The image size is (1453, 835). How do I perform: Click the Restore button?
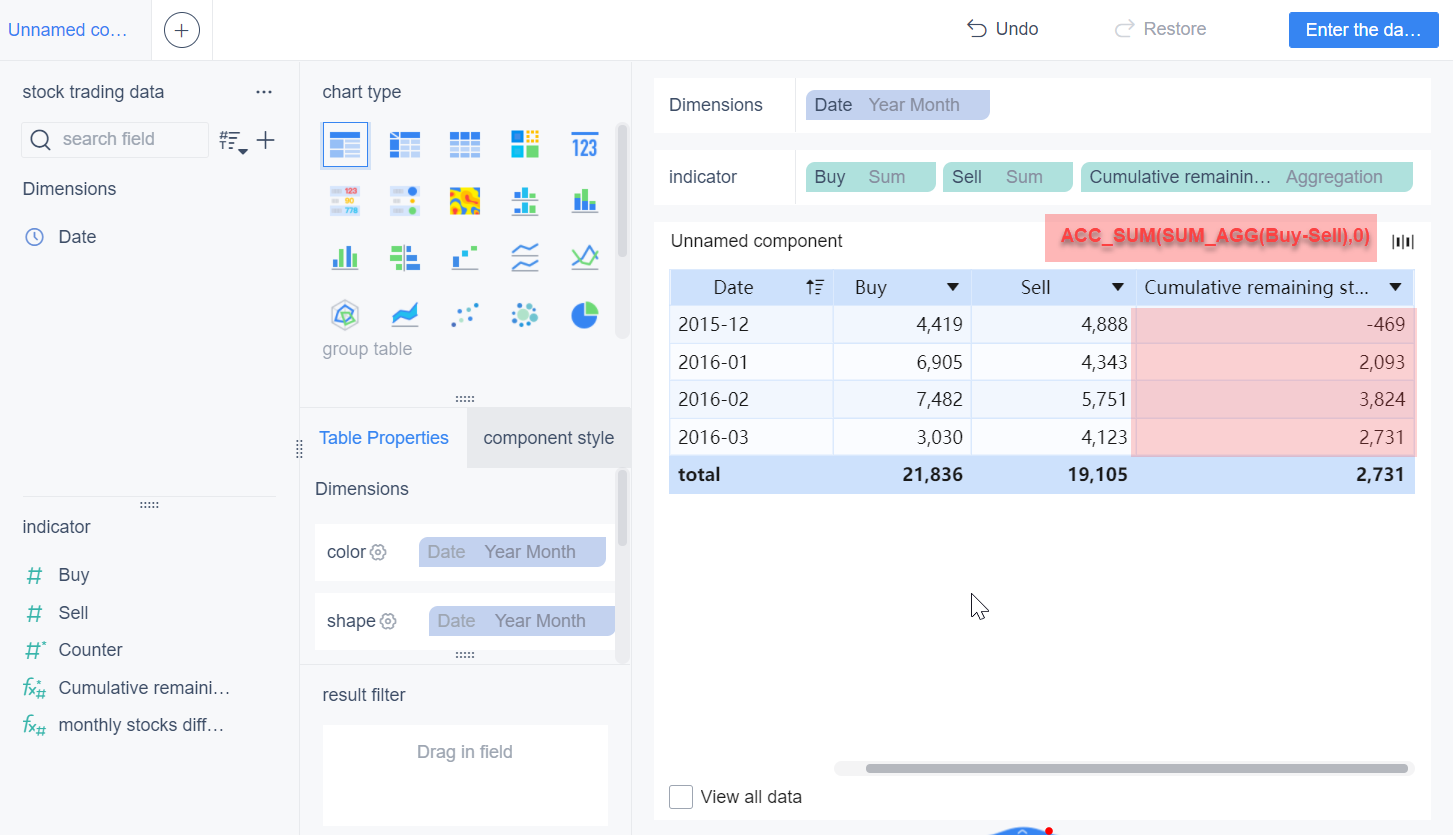point(1160,29)
